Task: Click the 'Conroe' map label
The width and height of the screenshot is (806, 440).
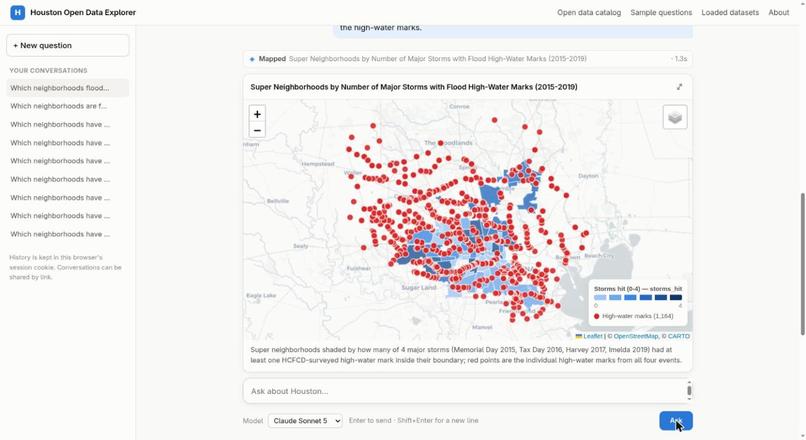Action: pos(459,106)
